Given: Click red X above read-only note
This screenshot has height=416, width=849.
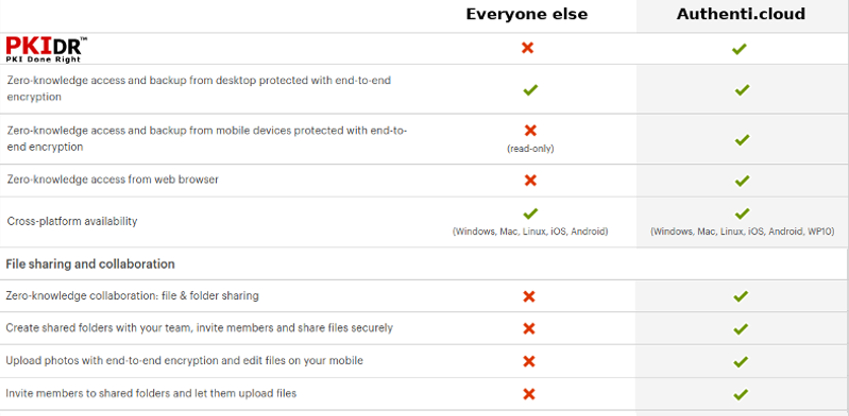Looking at the screenshot, I should click(x=531, y=130).
